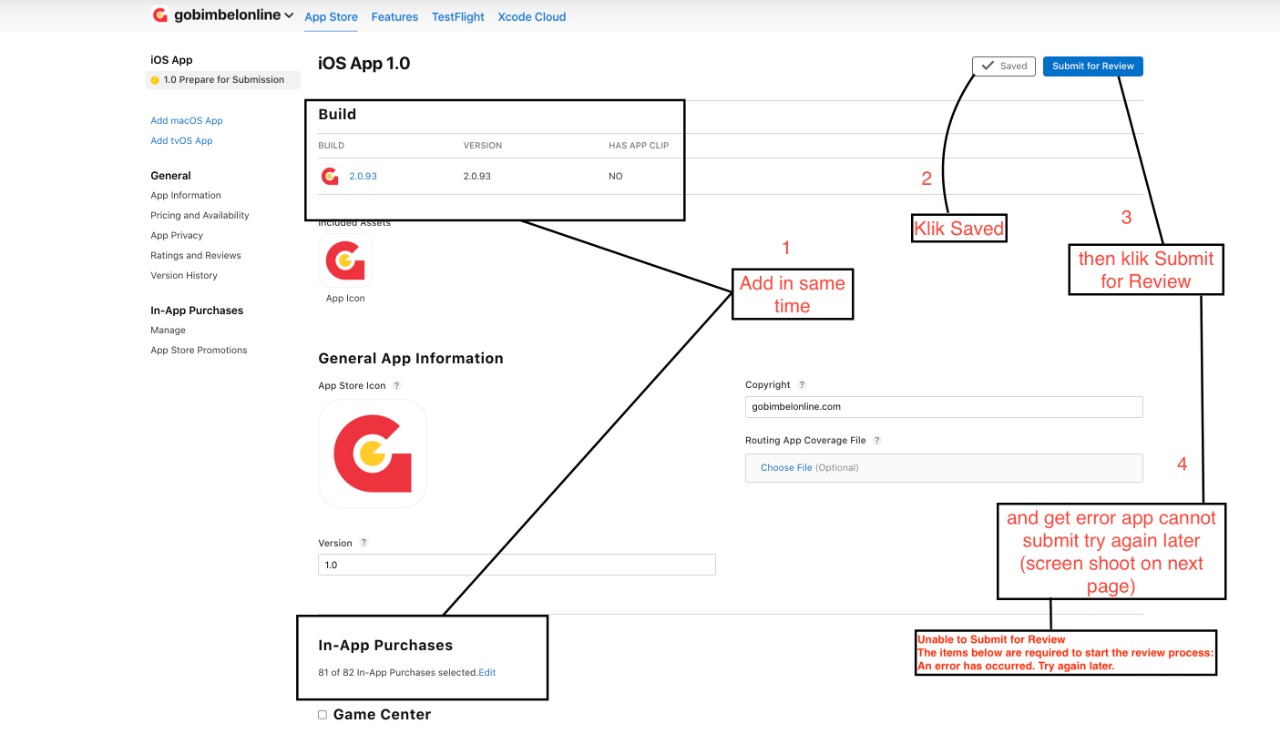This screenshot has width=1280, height=734.
Task: Click the Copyright input field
Action: coord(944,407)
